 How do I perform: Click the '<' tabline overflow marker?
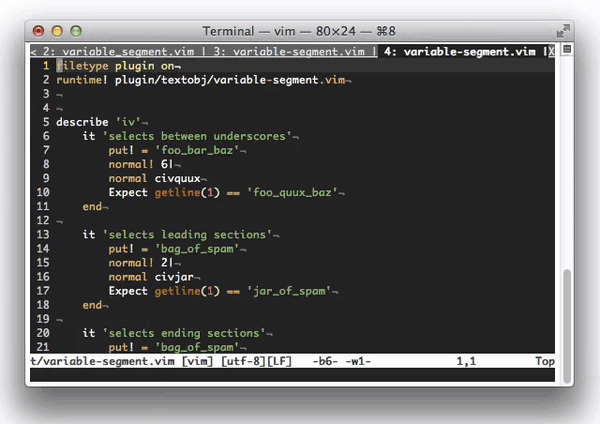[x=33, y=51]
